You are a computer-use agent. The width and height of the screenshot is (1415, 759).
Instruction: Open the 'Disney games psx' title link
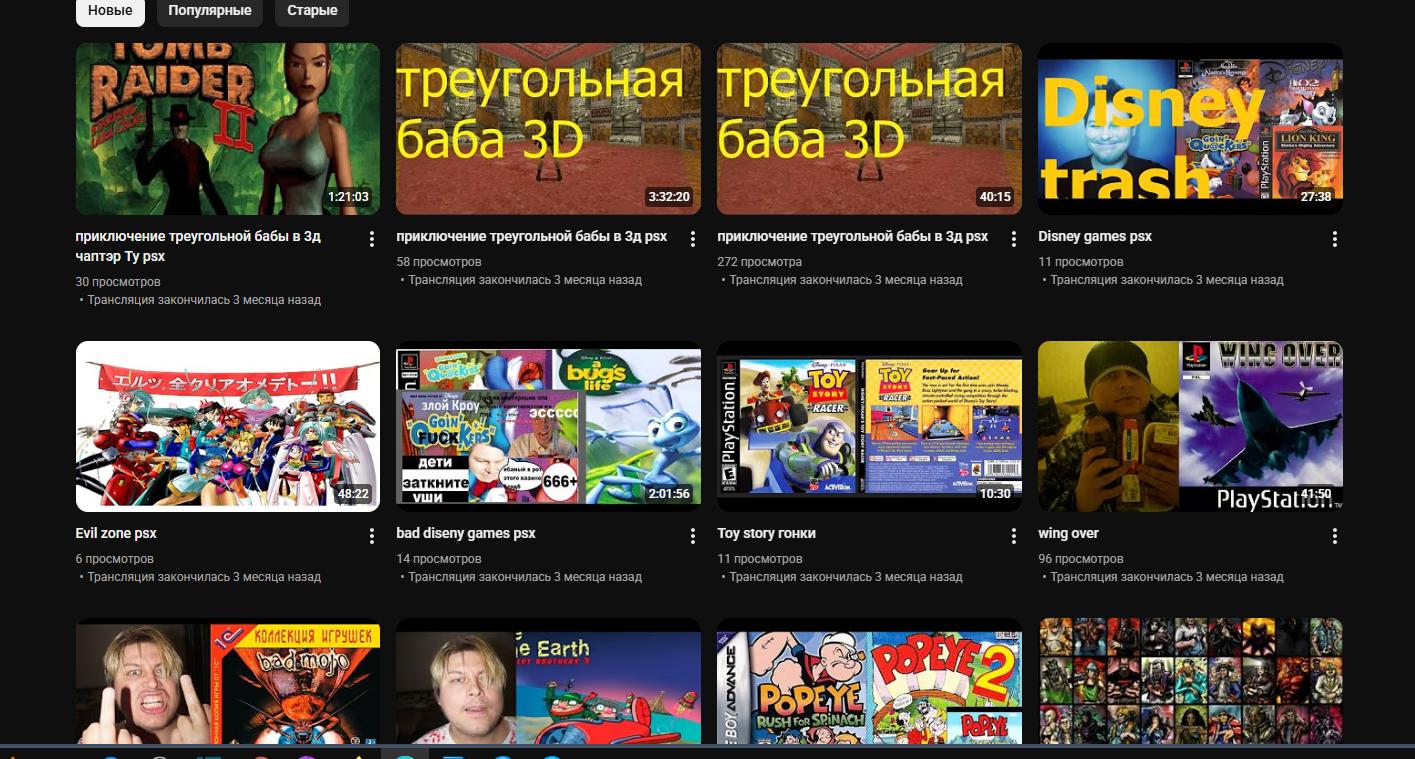pyautogui.click(x=1095, y=237)
